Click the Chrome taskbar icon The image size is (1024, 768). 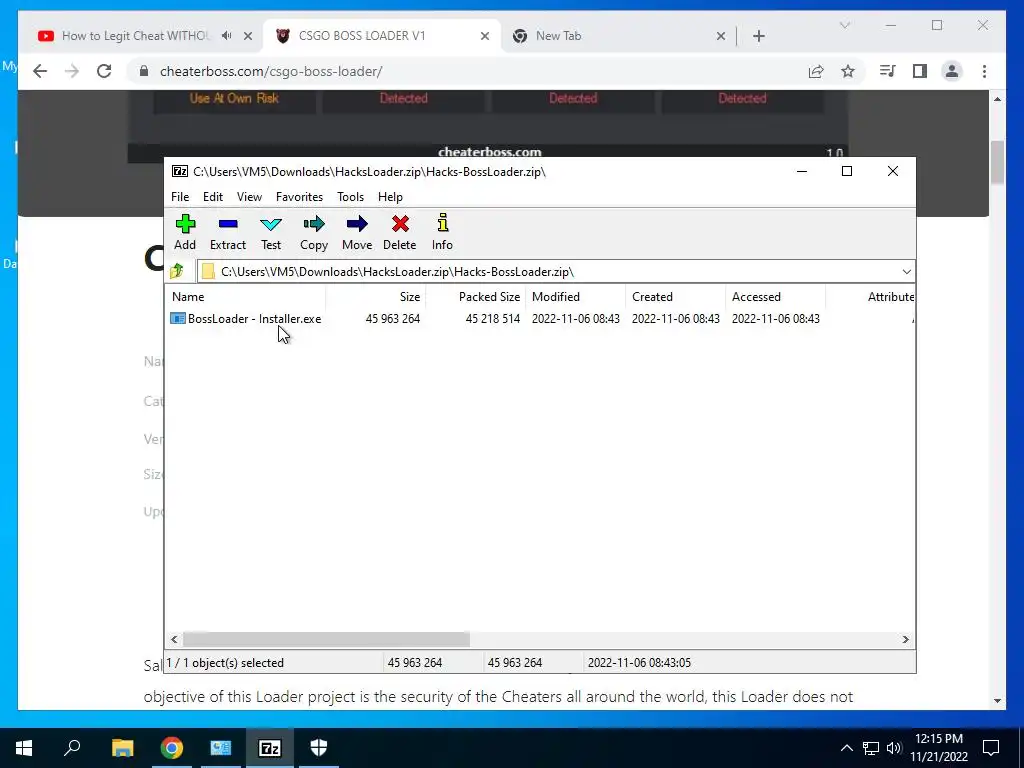coord(172,748)
